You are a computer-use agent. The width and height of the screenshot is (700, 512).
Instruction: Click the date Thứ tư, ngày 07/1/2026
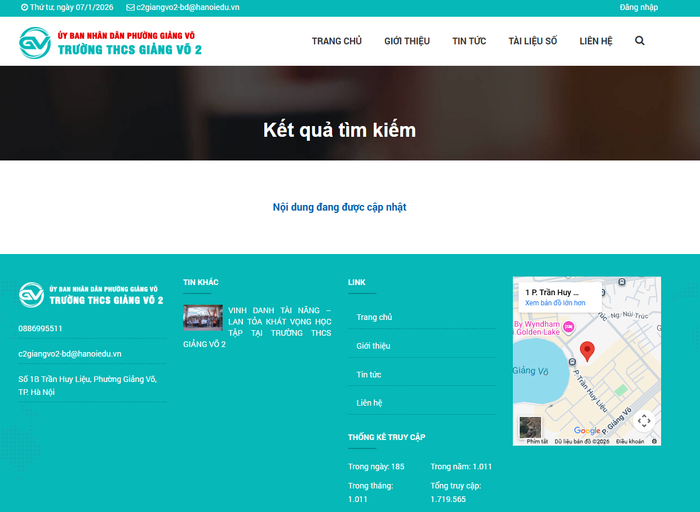[x=71, y=7]
